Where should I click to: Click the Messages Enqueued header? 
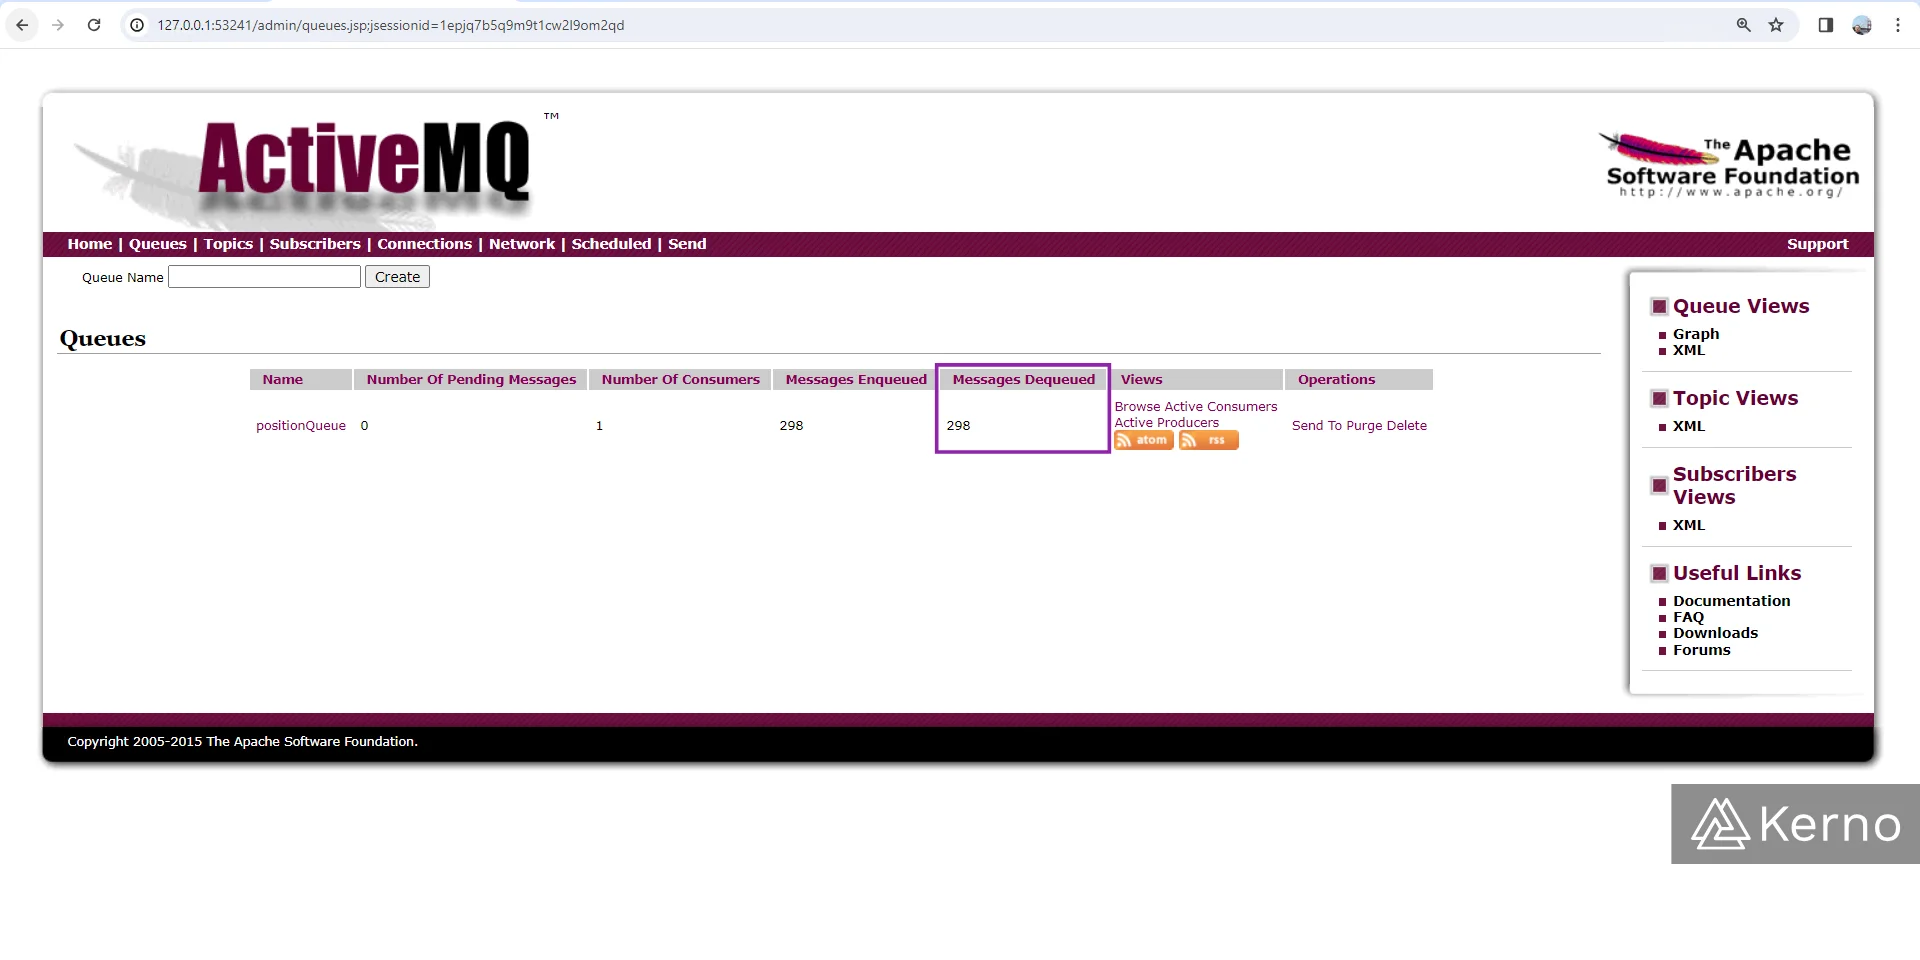[856, 380]
